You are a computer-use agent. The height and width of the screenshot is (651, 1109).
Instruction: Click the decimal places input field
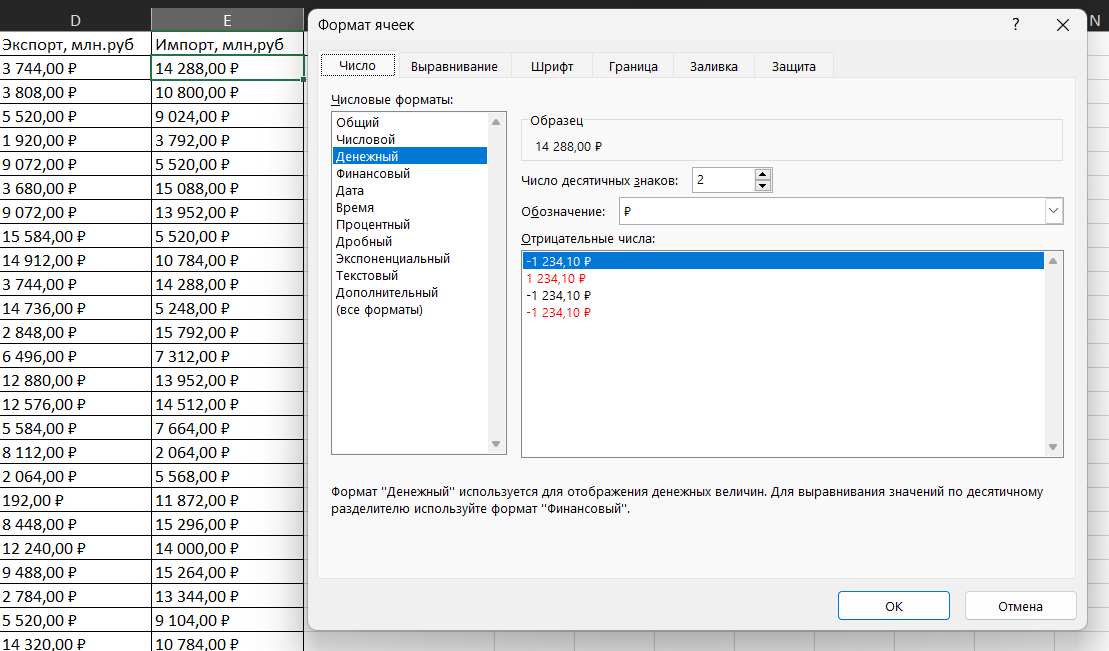(722, 180)
